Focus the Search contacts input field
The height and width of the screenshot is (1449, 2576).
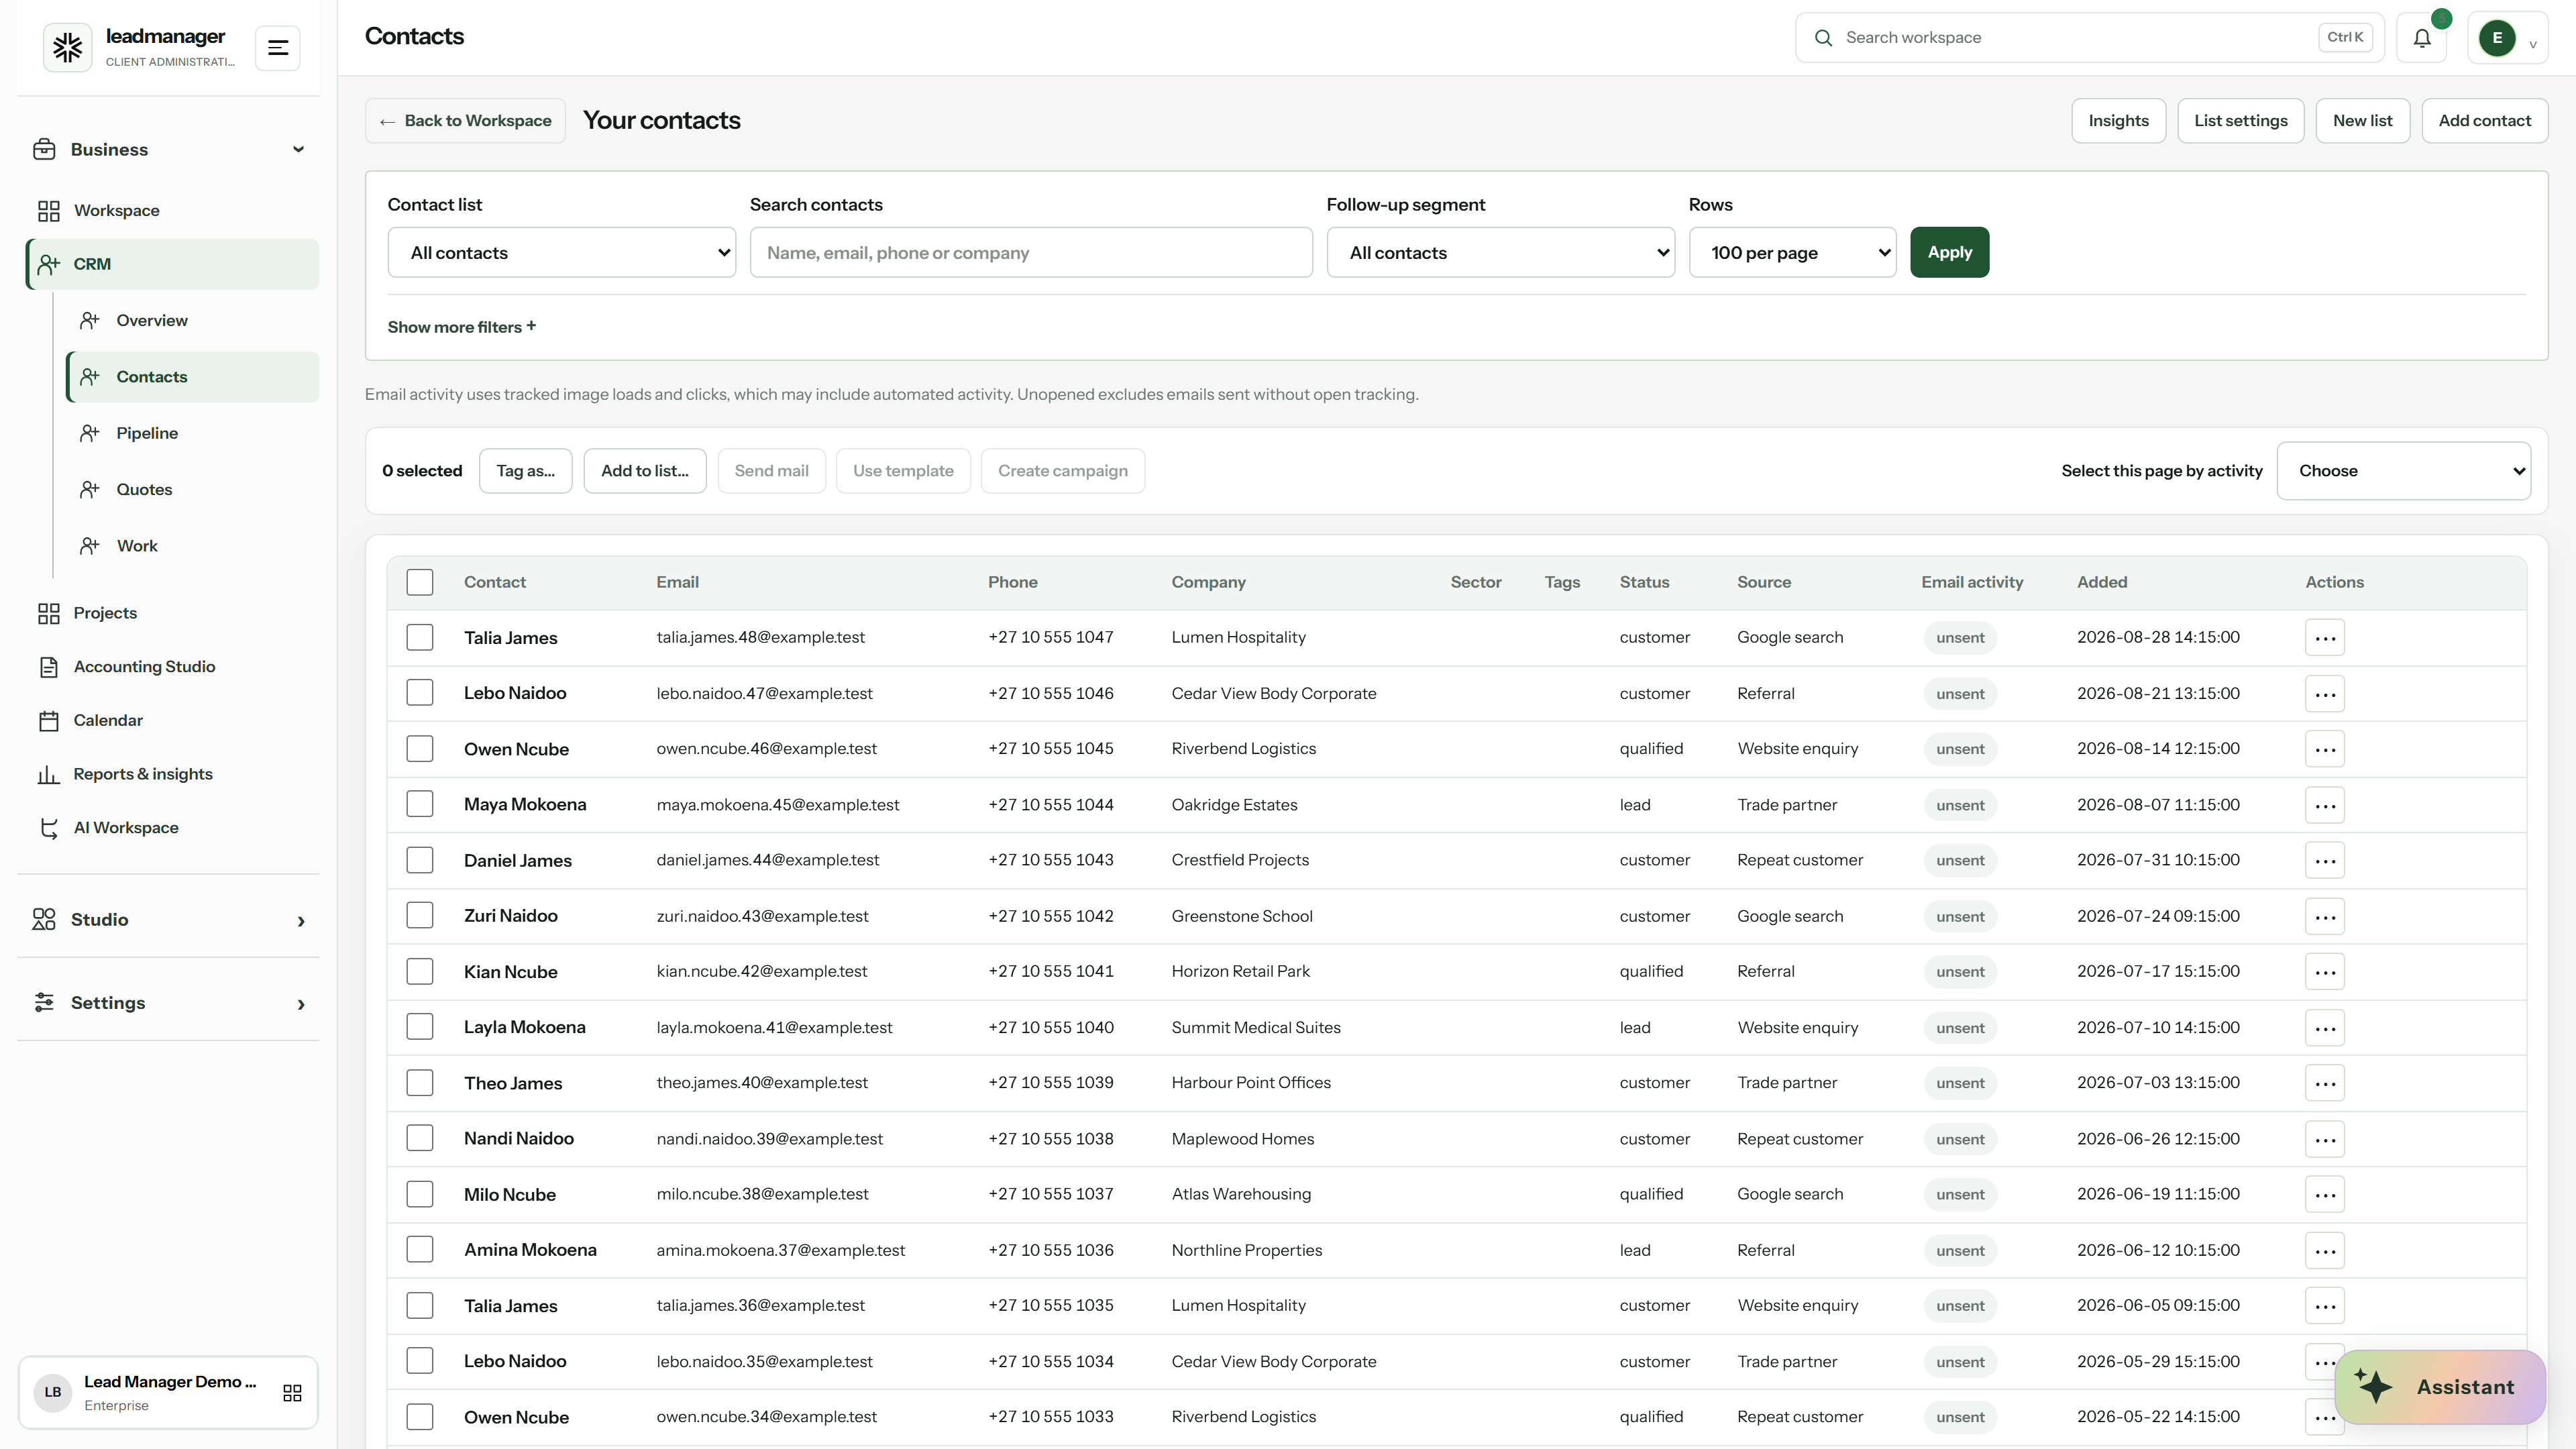(x=1031, y=253)
